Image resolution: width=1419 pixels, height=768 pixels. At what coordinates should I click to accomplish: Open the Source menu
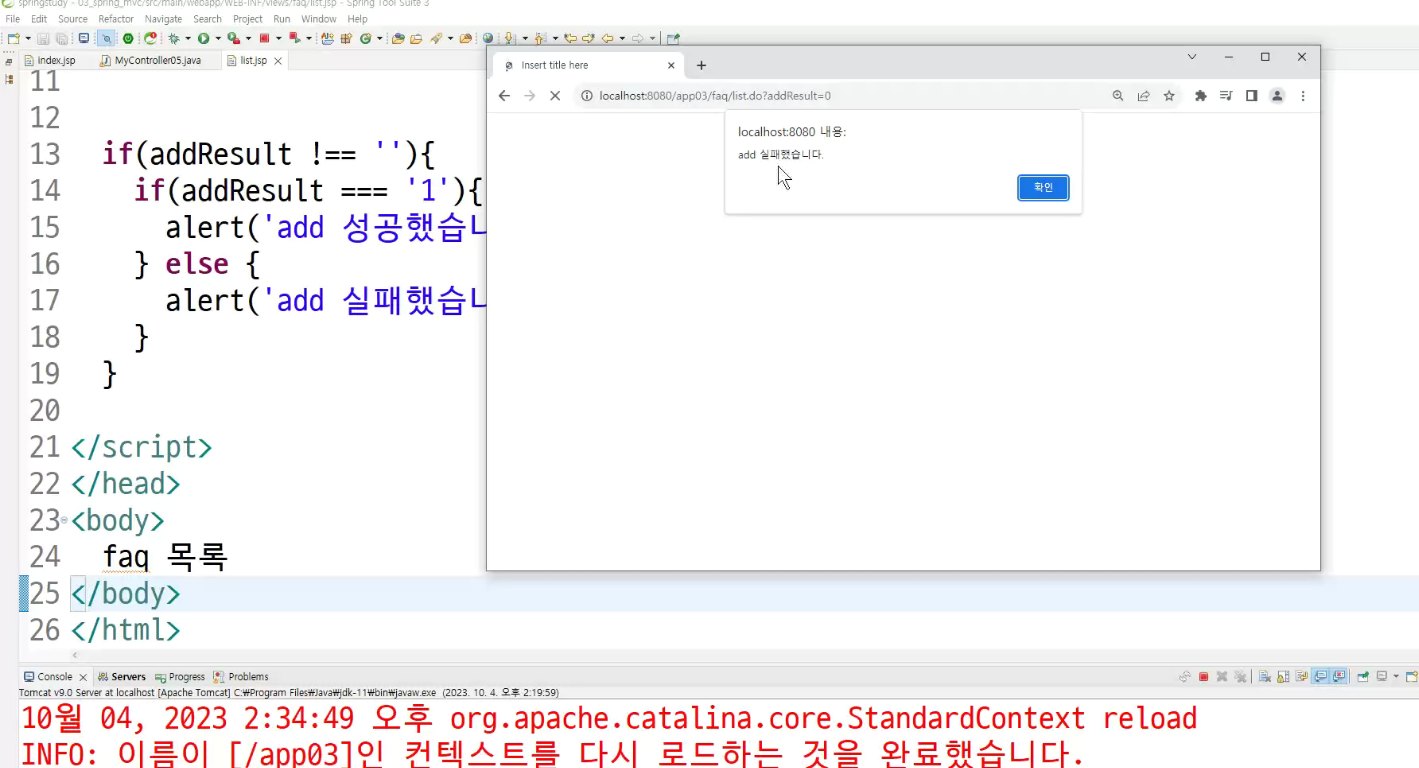point(73,19)
